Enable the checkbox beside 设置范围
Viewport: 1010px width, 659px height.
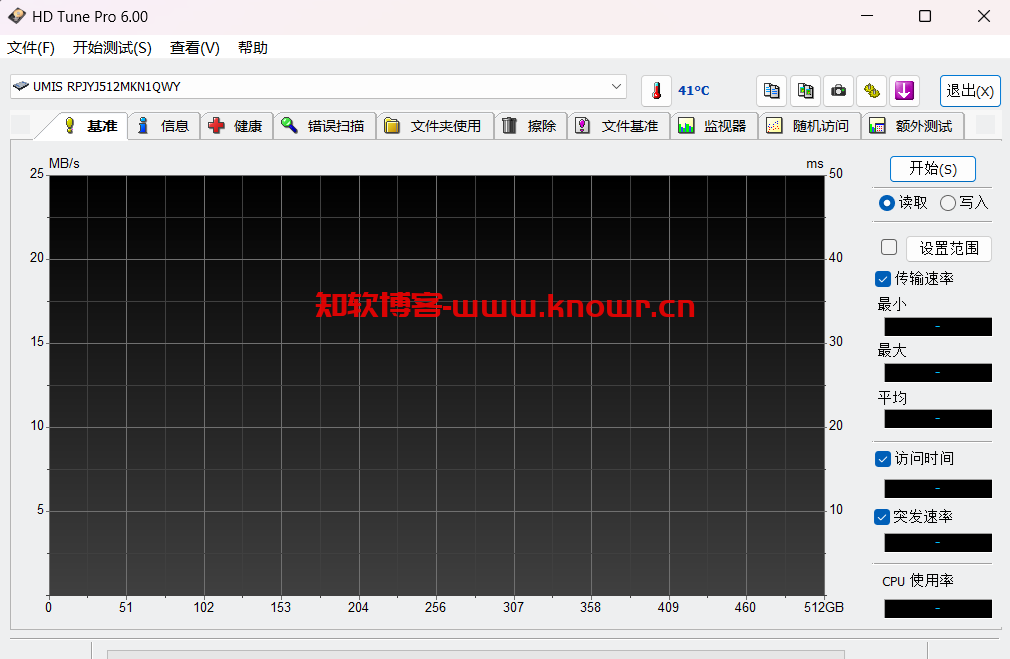pos(889,247)
